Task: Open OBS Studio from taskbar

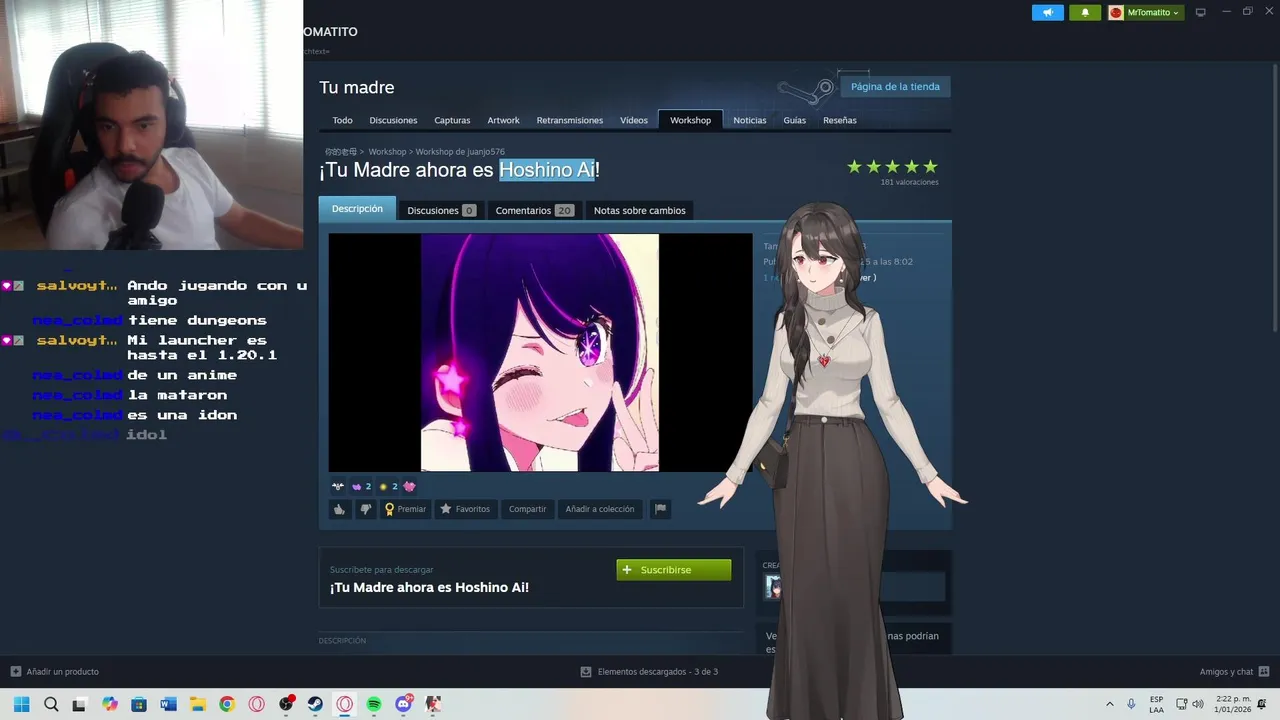Action: (287, 704)
